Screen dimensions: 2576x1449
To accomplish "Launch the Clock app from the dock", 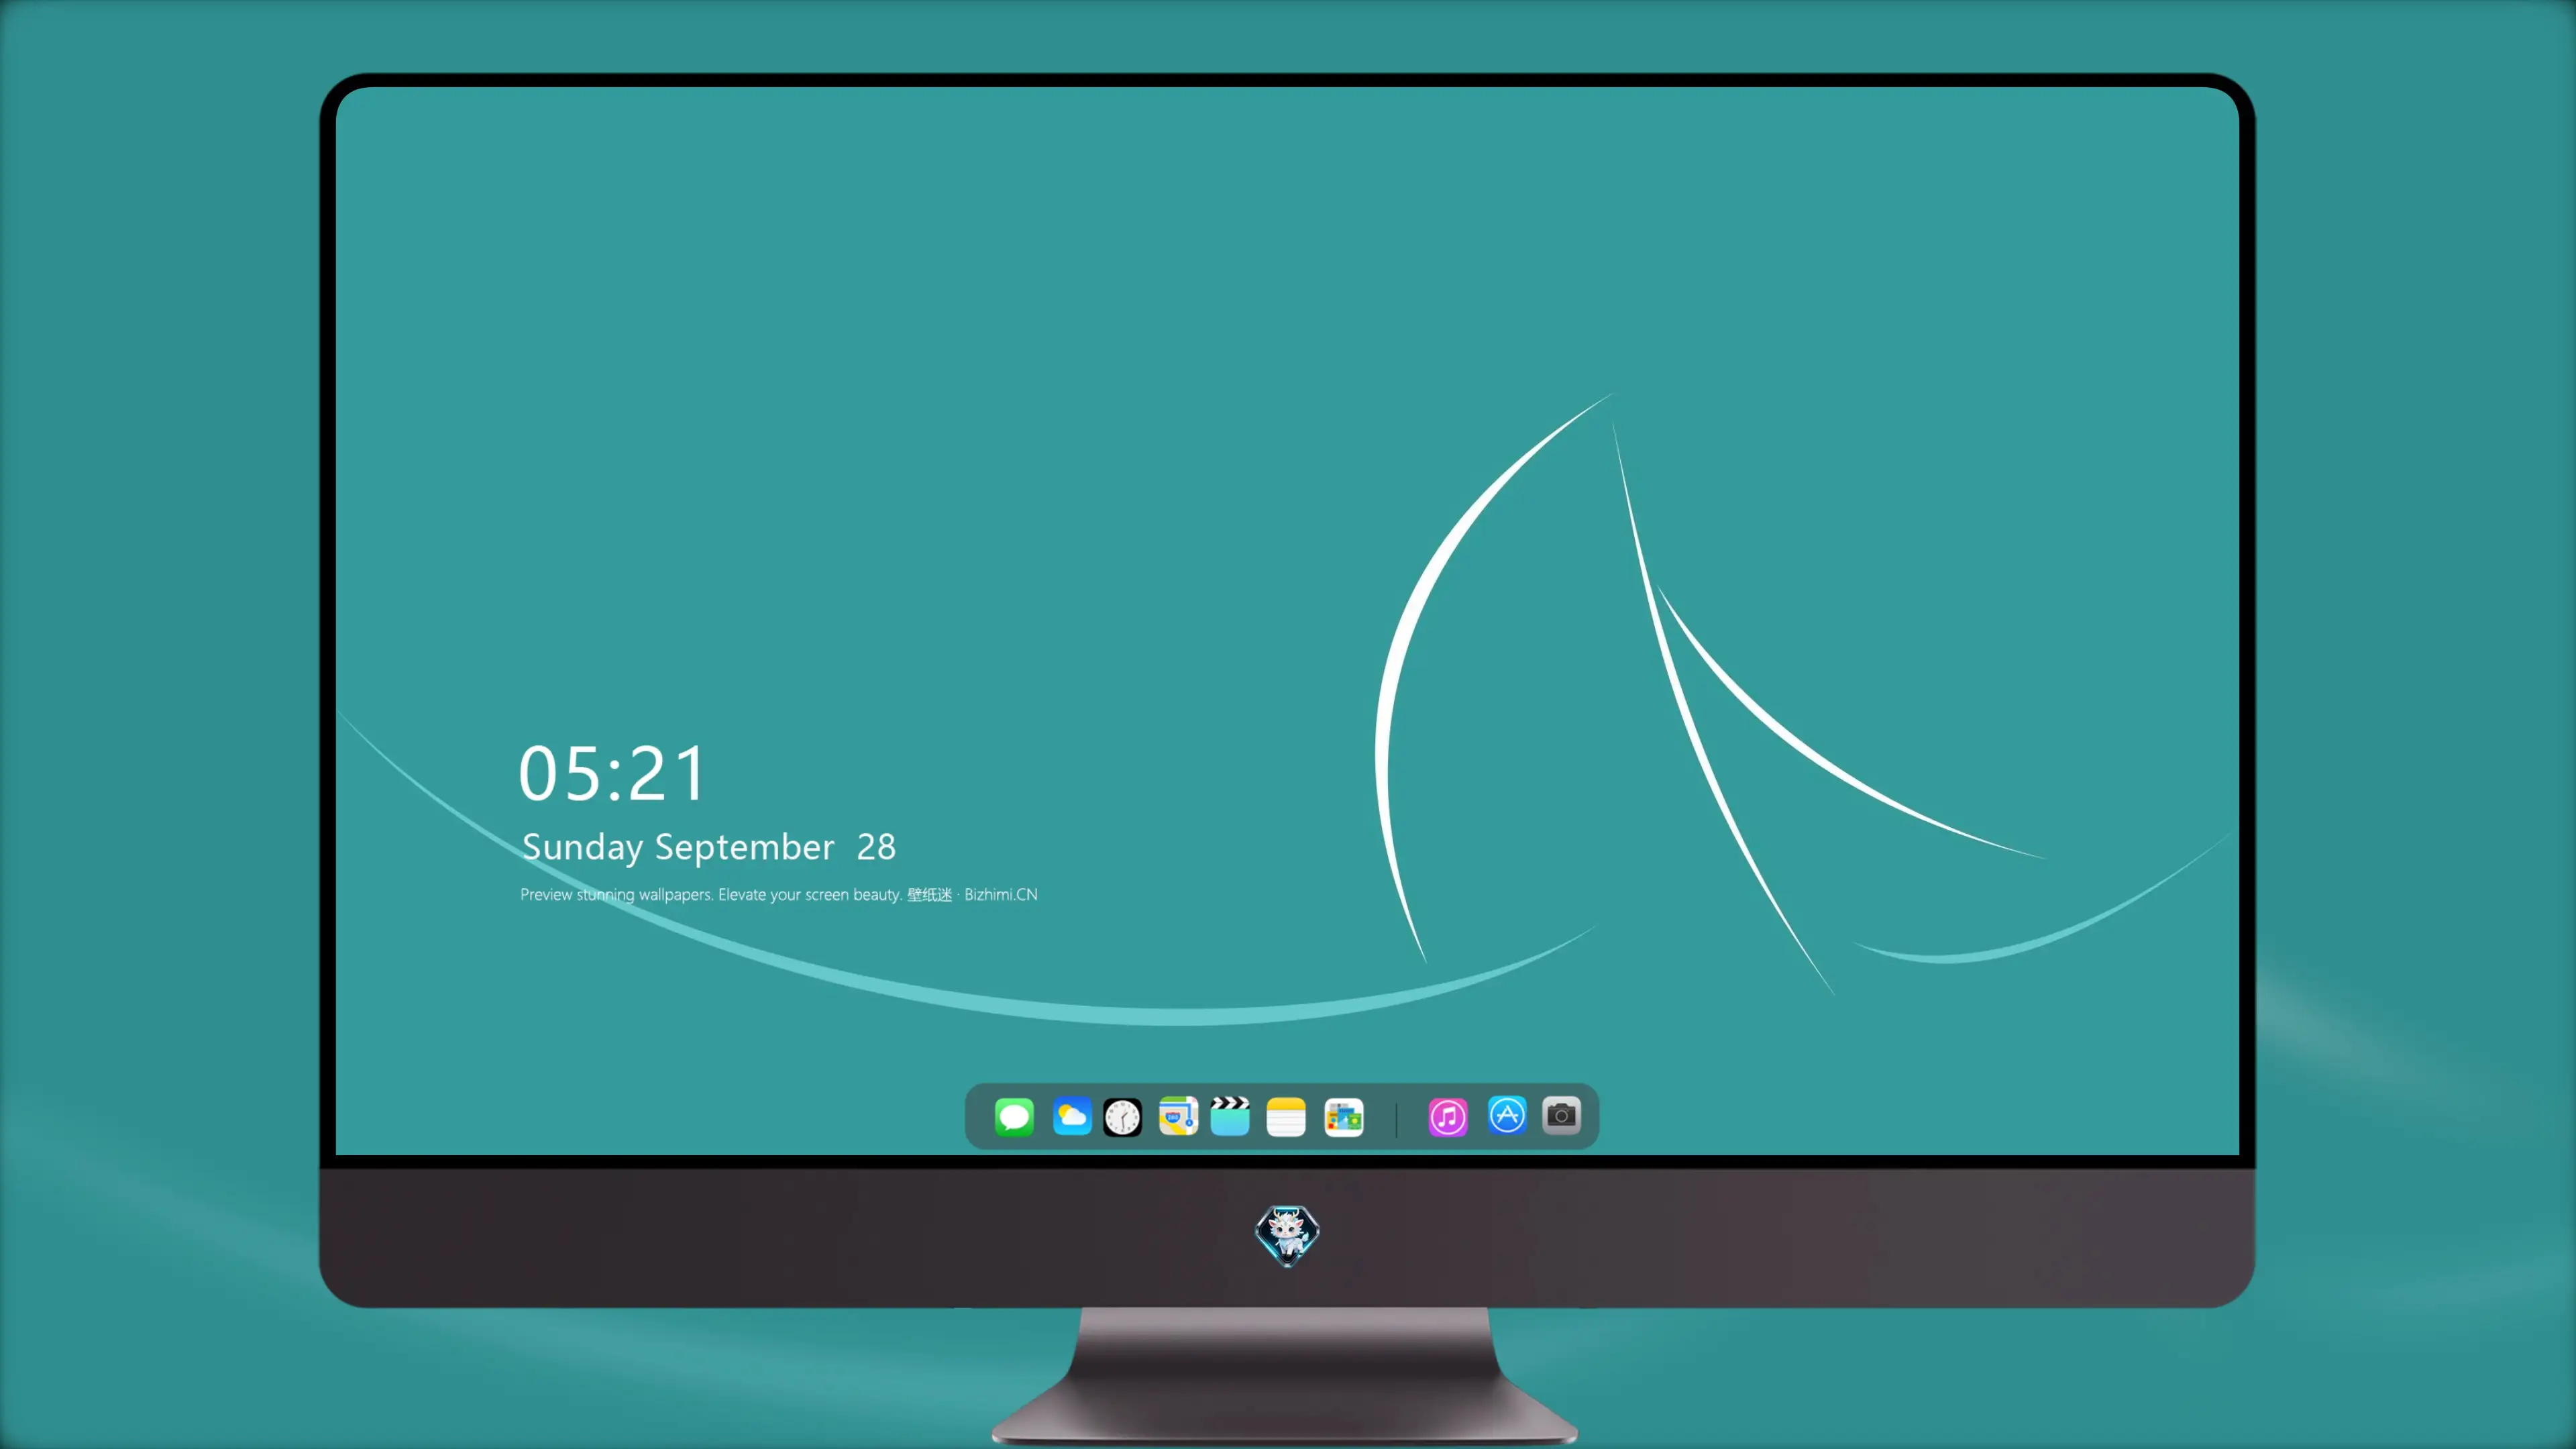I will (x=1122, y=1117).
